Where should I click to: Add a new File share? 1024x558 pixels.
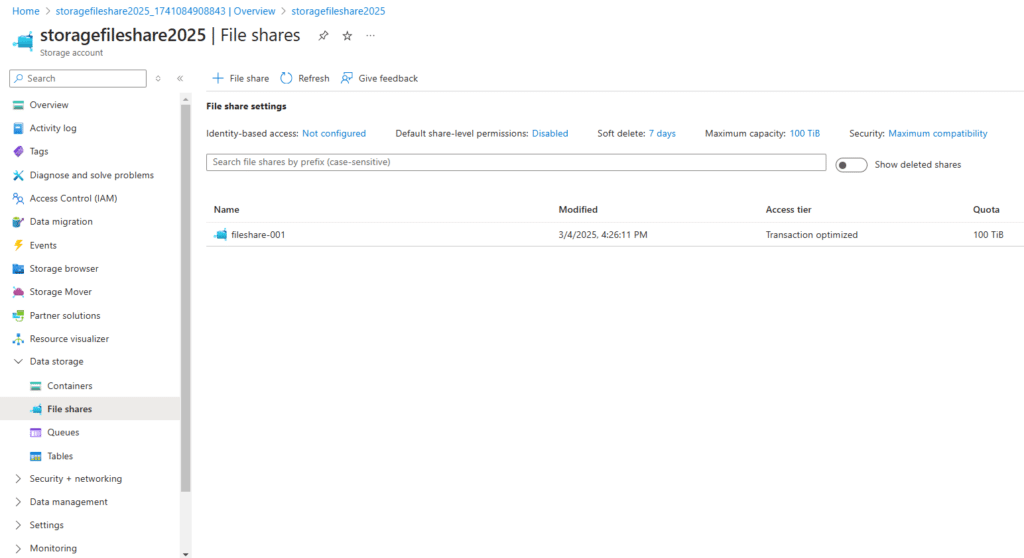click(x=241, y=78)
